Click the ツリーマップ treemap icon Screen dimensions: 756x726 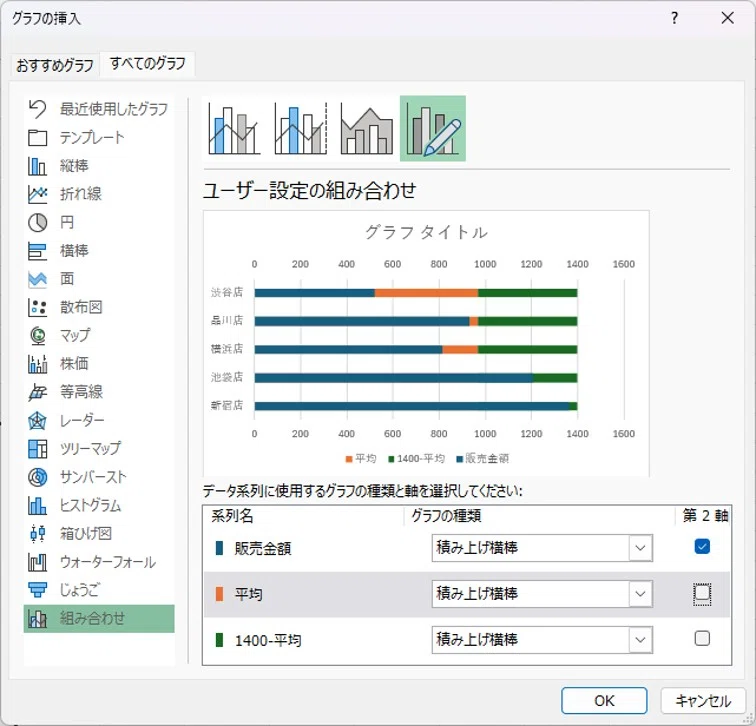tap(37, 449)
